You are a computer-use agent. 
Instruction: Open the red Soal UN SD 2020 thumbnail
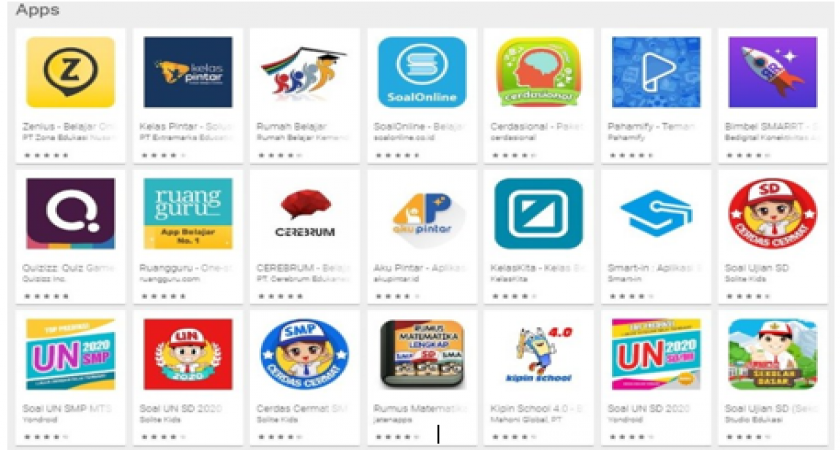(x=188, y=354)
